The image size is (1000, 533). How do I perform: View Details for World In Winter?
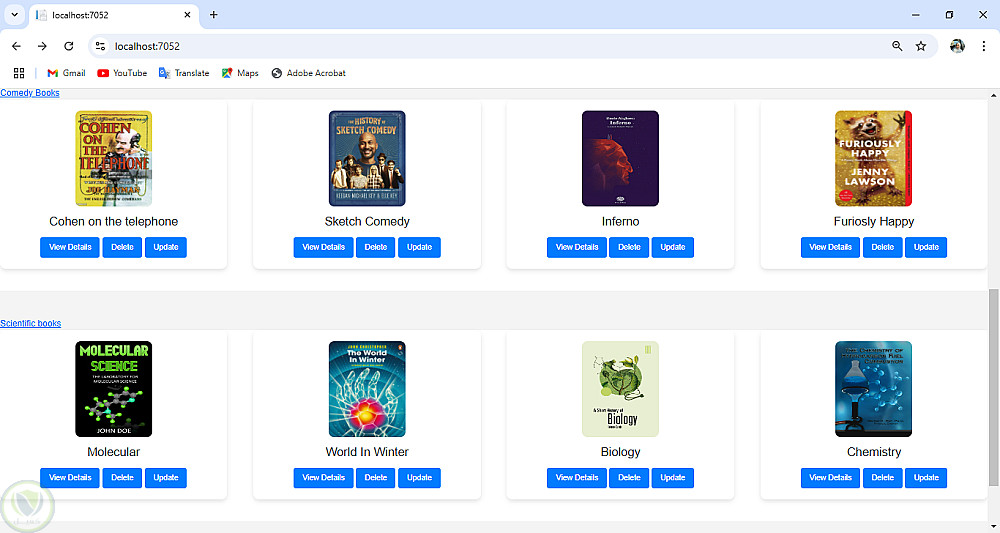point(323,478)
